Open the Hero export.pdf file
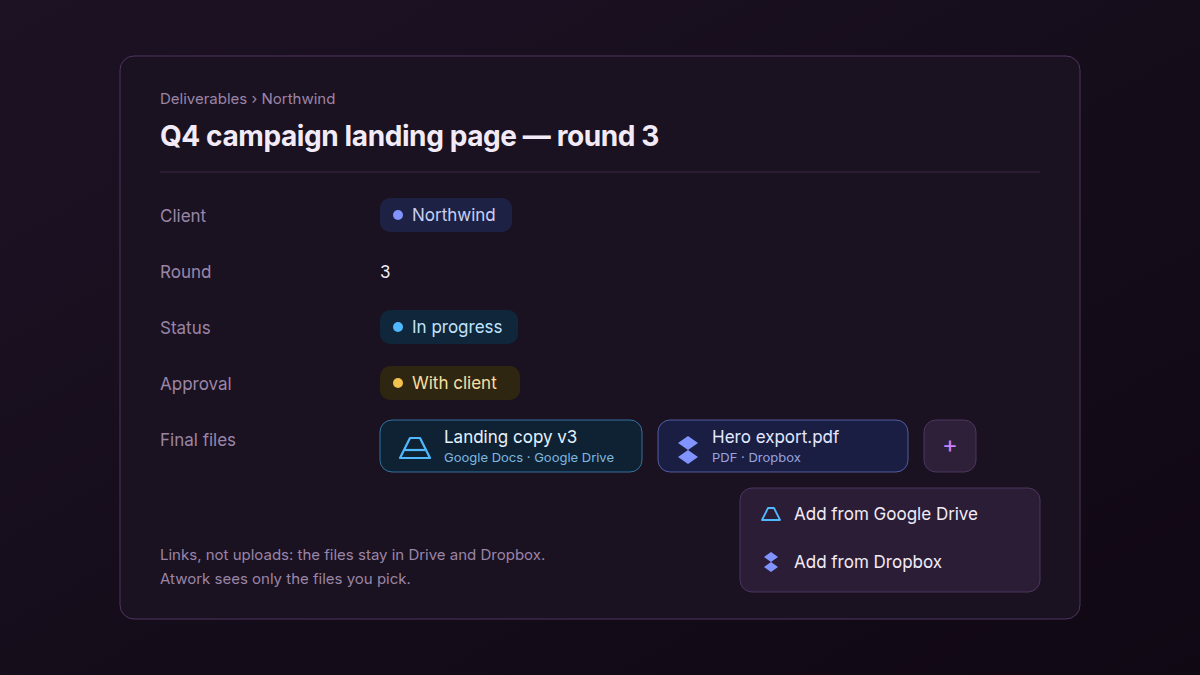 click(x=783, y=446)
